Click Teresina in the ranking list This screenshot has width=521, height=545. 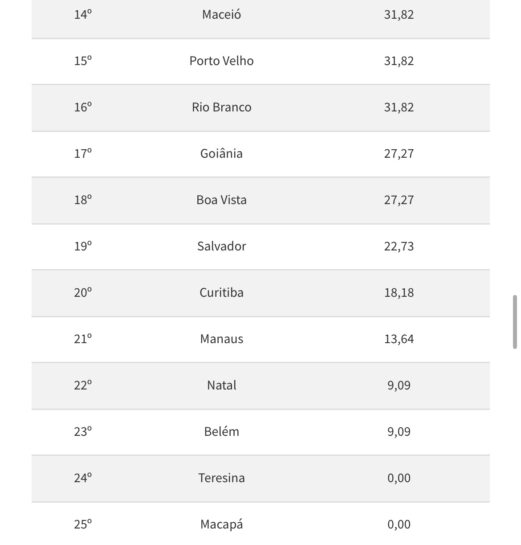(221, 478)
